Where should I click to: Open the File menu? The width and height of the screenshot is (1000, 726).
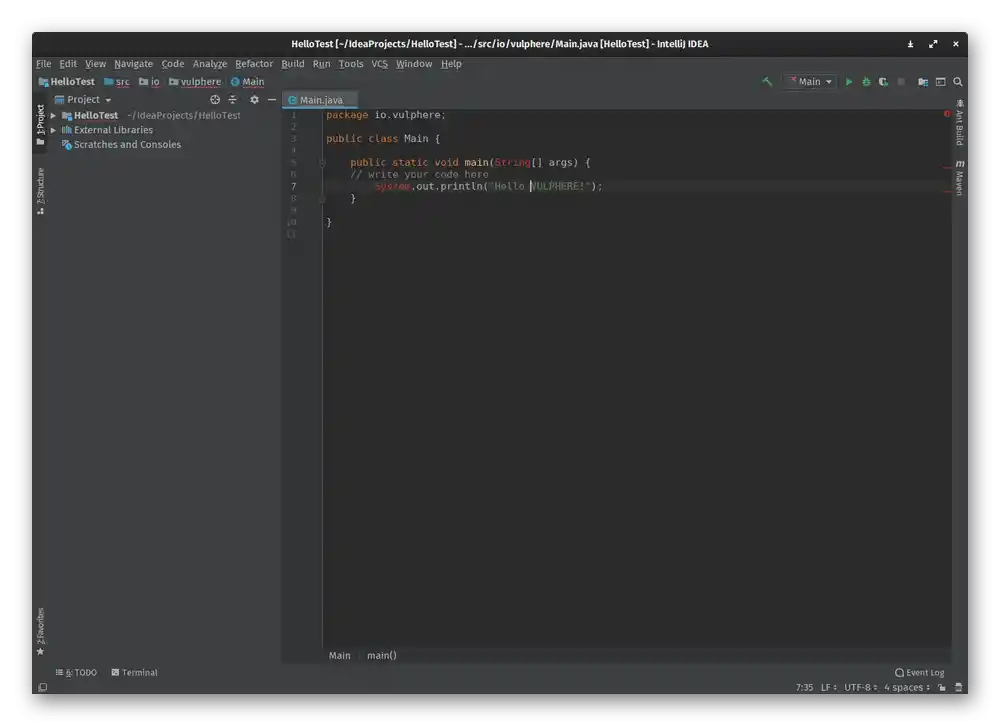pyautogui.click(x=43, y=64)
